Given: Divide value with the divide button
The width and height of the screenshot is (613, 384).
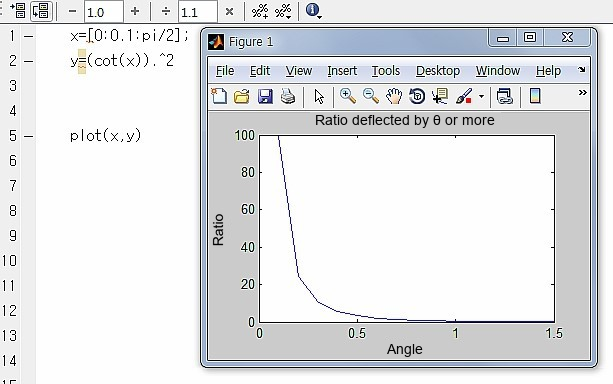Looking at the screenshot, I should [166, 11].
